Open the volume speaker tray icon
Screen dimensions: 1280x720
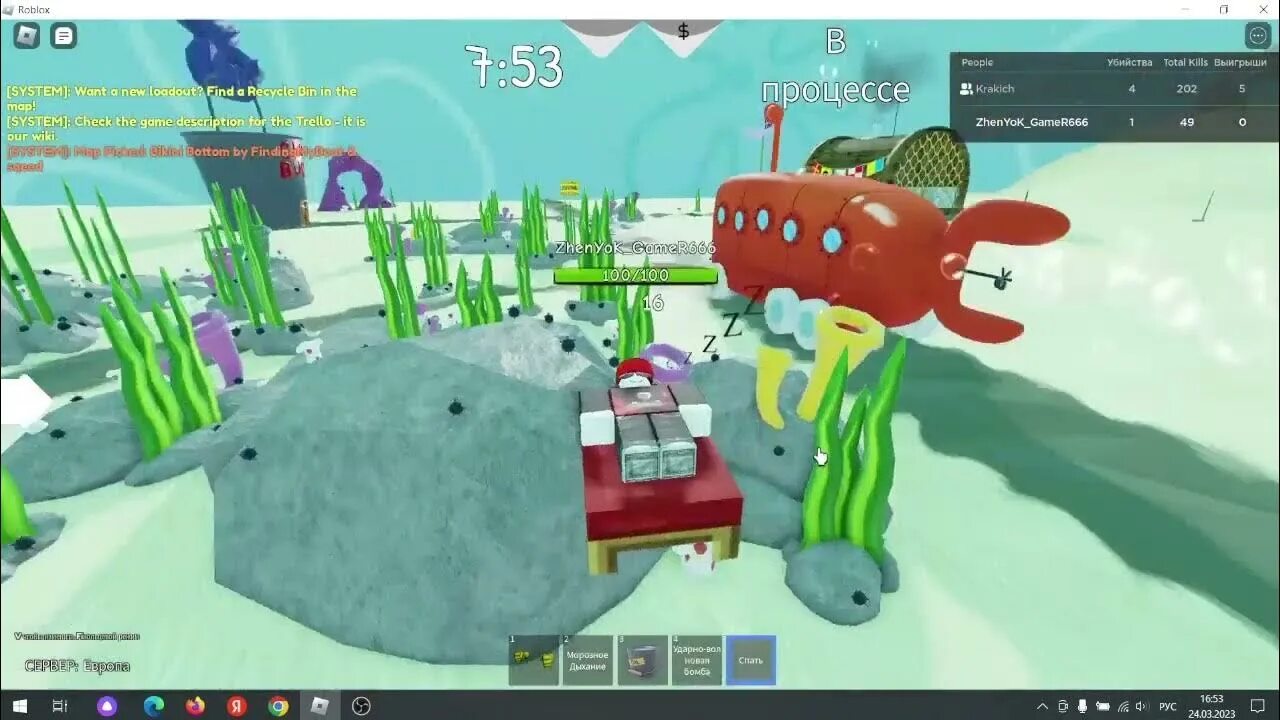click(x=1142, y=706)
